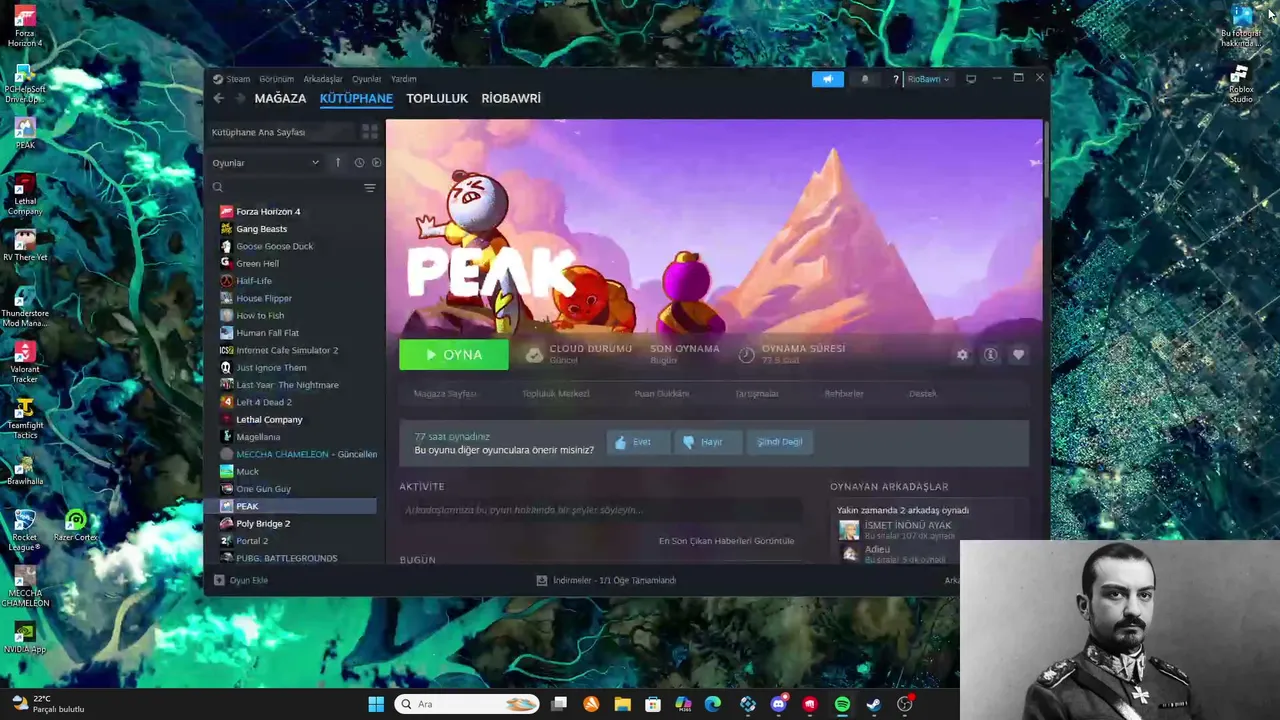This screenshot has width=1280, height=720.
Task: Switch to the TOPLULUK tab
Action: [437, 98]
